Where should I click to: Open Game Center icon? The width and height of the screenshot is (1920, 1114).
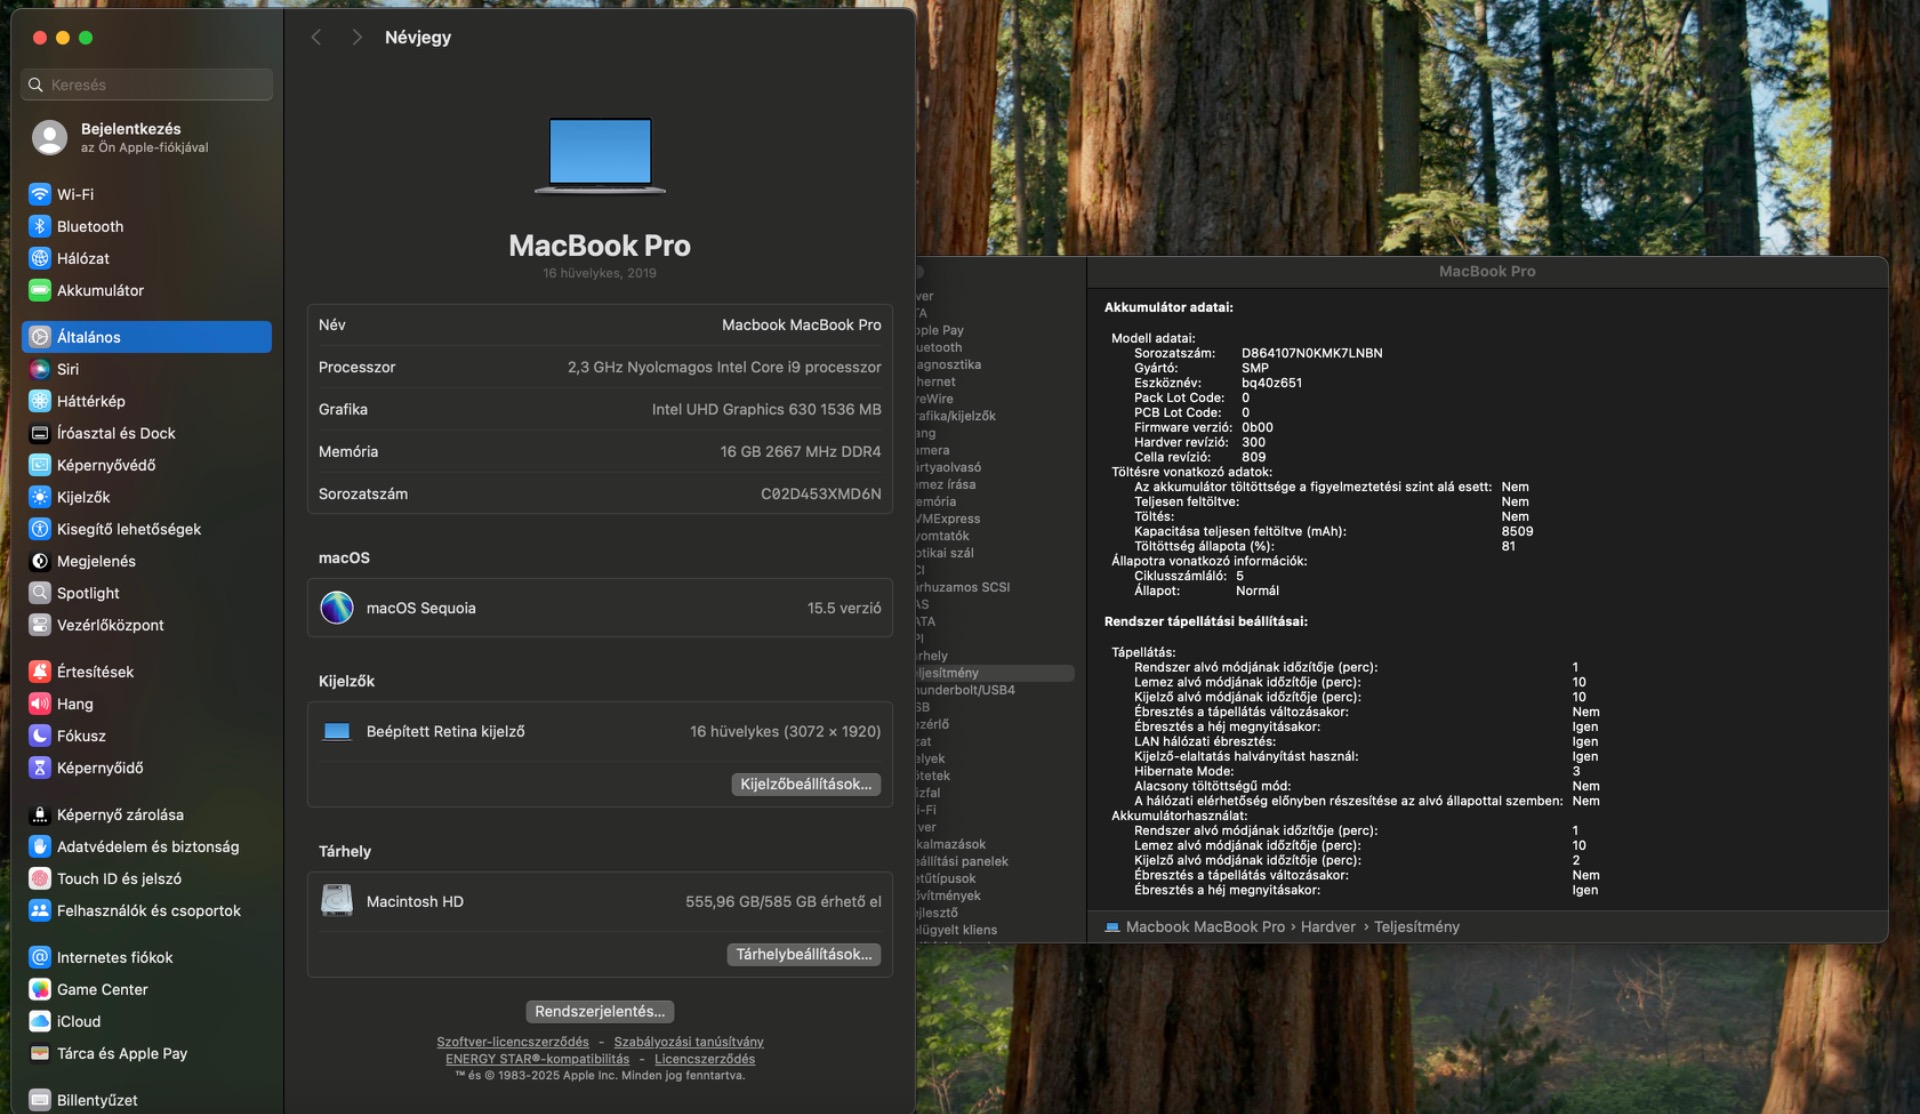pos(40,989)
